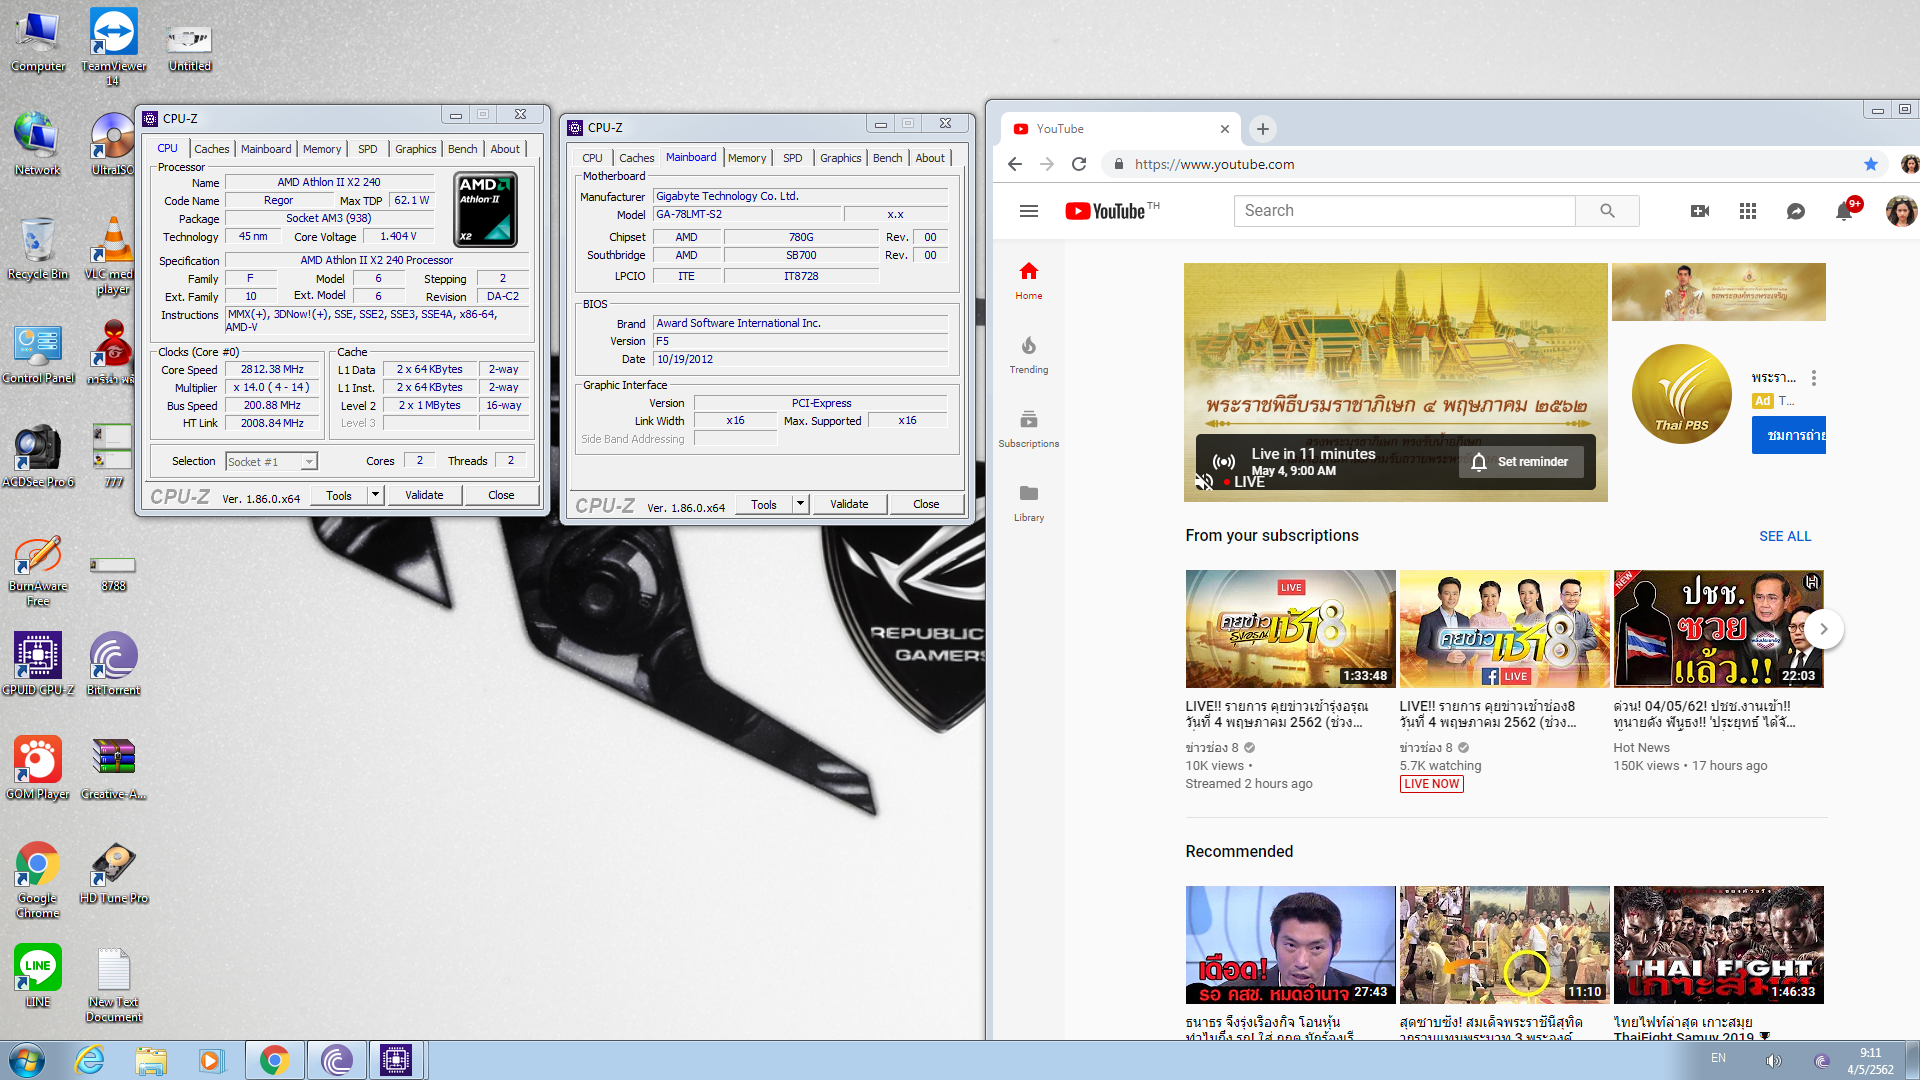The height and width of the screenshot is (1080, 1920).
Task: Open LINE desktop shortcut
Action: click(x=38, y=976)
